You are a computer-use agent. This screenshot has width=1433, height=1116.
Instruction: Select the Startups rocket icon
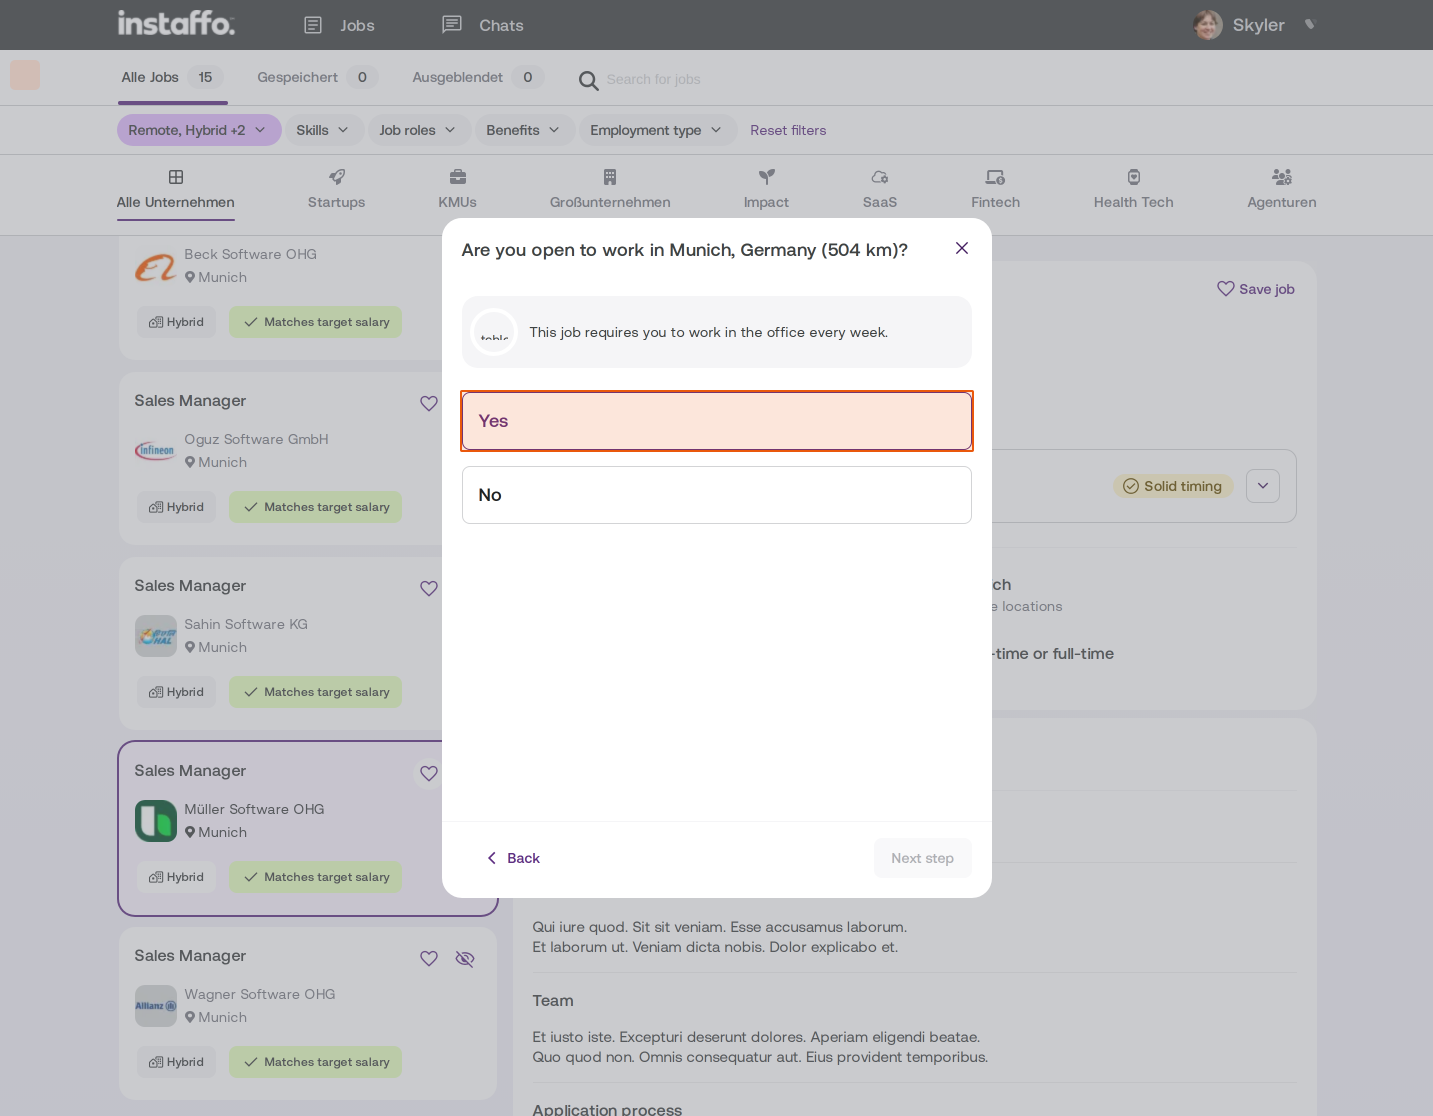pyautogui.click(x=337, y=177)
